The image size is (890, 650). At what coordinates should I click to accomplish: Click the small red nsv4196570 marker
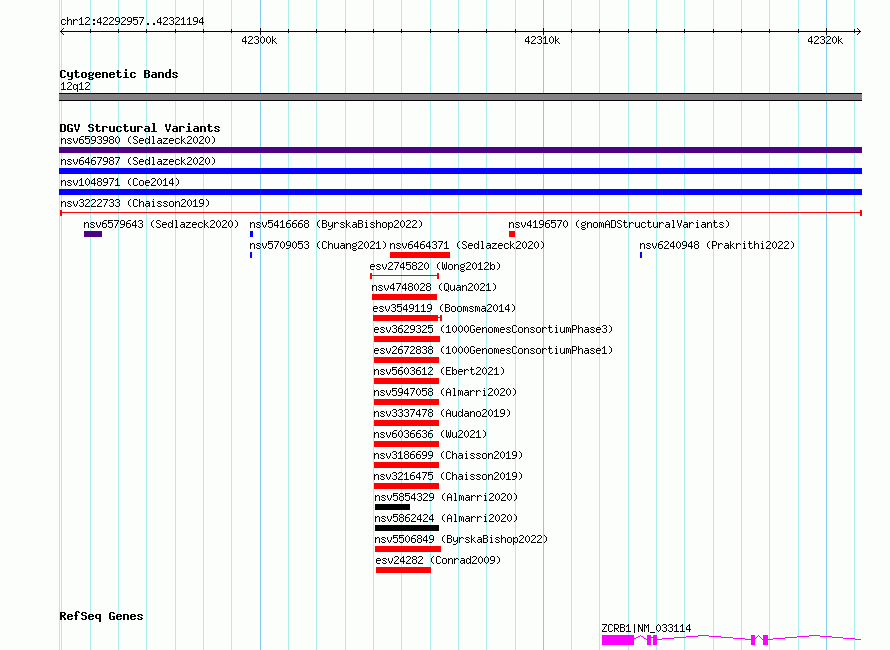click(512, 234)
